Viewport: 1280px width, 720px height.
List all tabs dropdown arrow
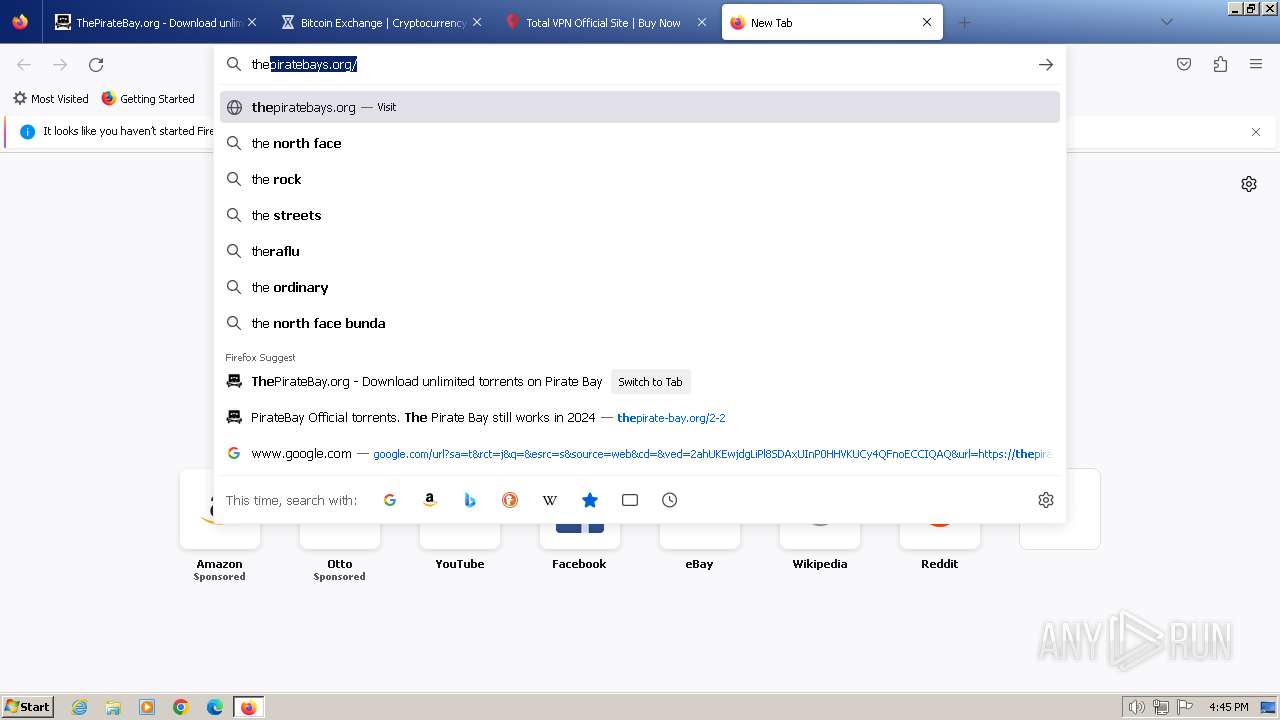[1167, 22]
